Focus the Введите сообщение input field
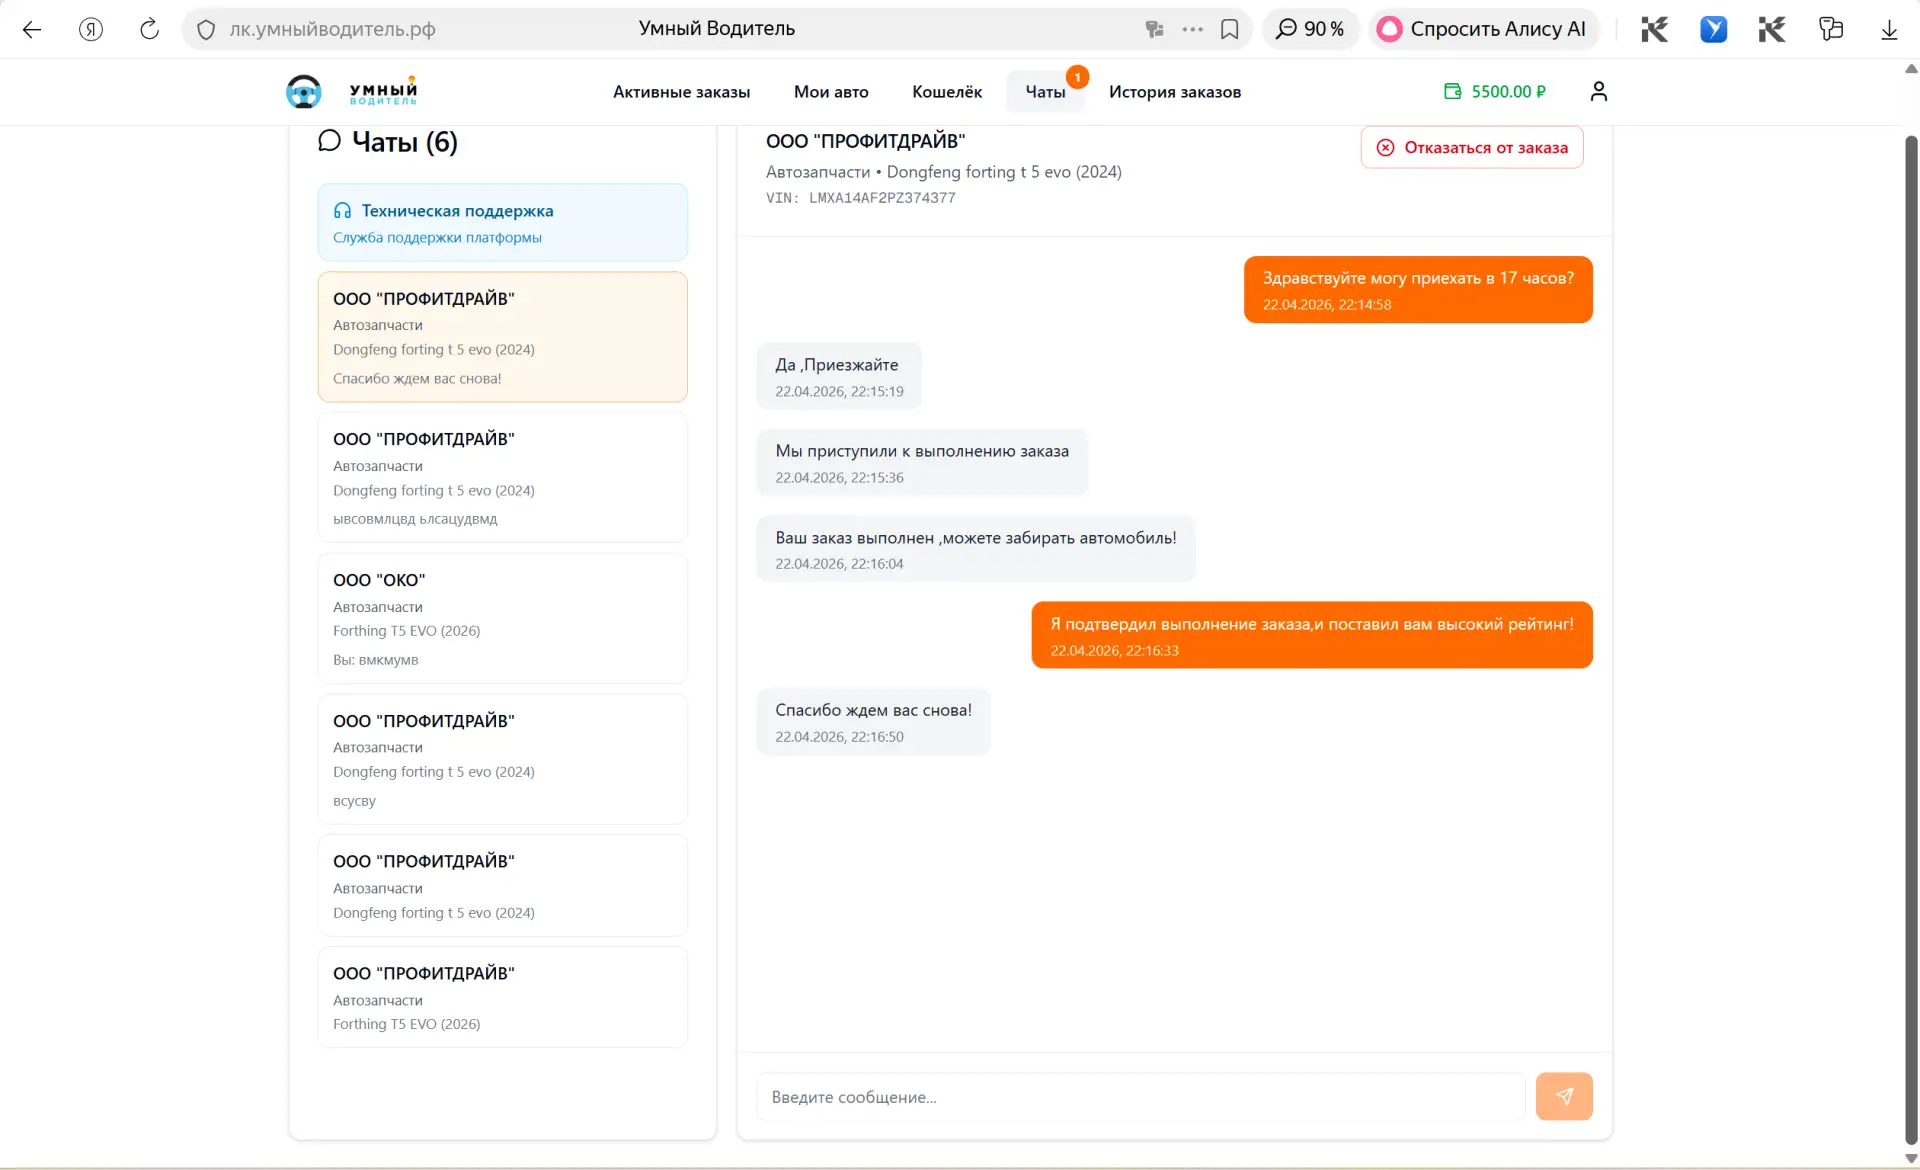 click(x=1140, y=1096)
